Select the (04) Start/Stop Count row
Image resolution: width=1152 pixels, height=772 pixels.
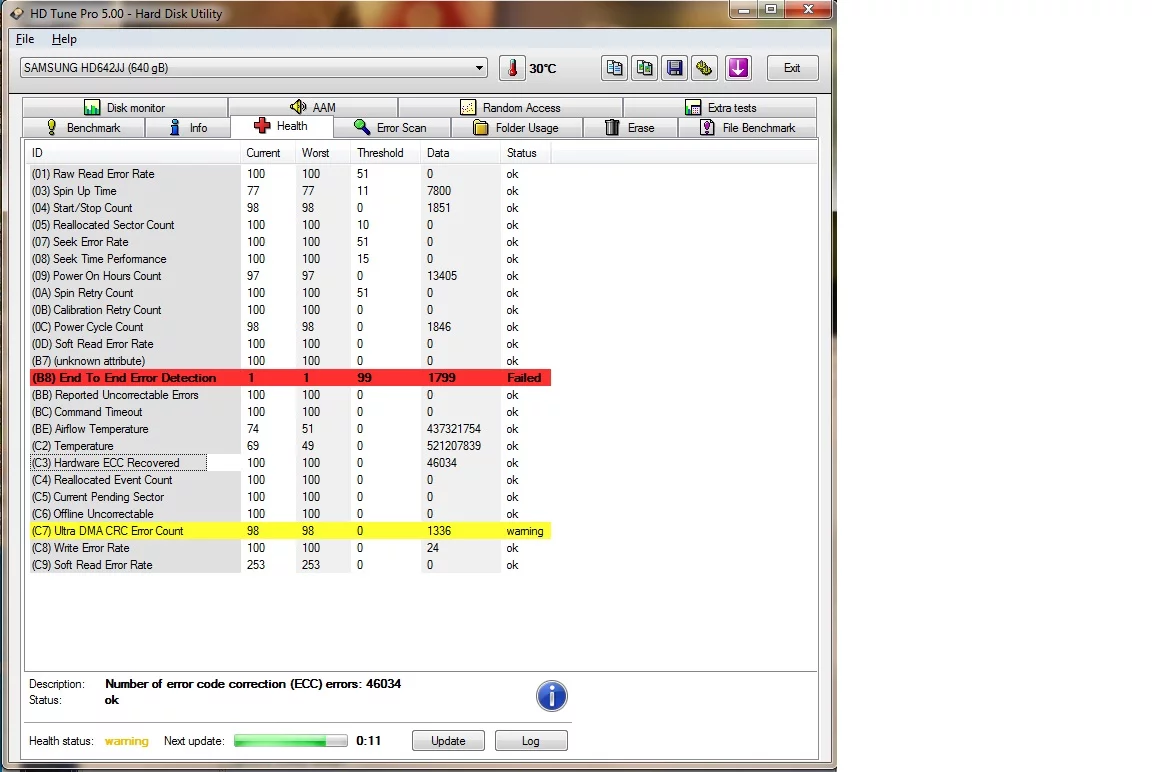pyautogui.click(x=290, y=208)
